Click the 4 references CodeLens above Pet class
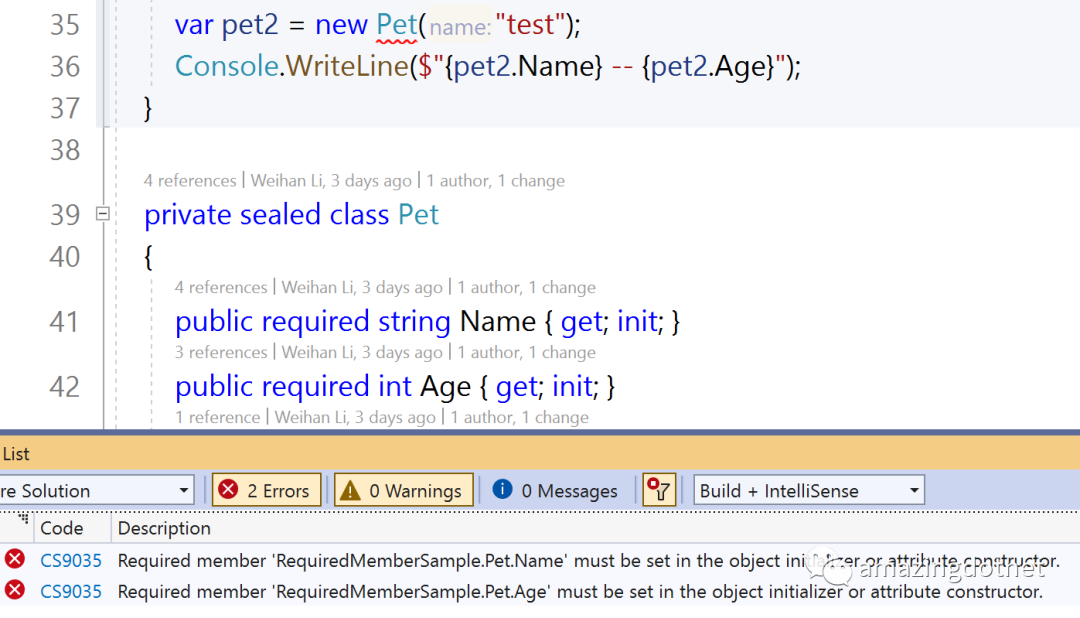The height and width of the screenshot is (618, 1080). pyautogui.click(x=189, y=181)
